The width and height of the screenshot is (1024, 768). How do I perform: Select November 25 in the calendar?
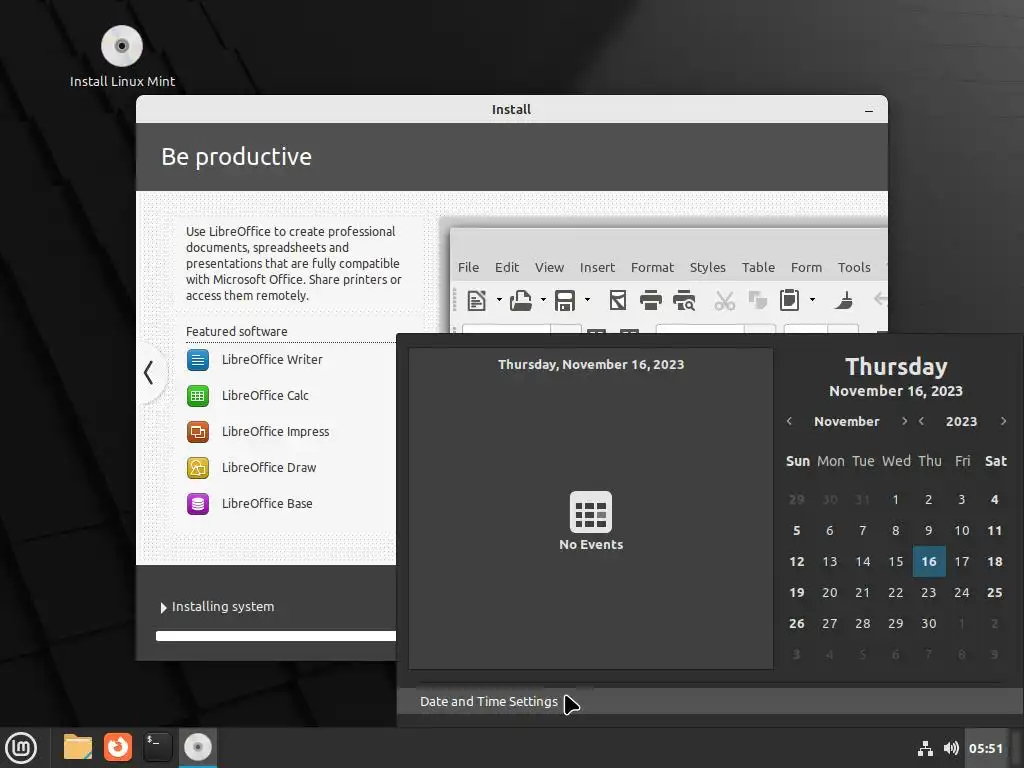pyautogui.click(x=995, y=593)
